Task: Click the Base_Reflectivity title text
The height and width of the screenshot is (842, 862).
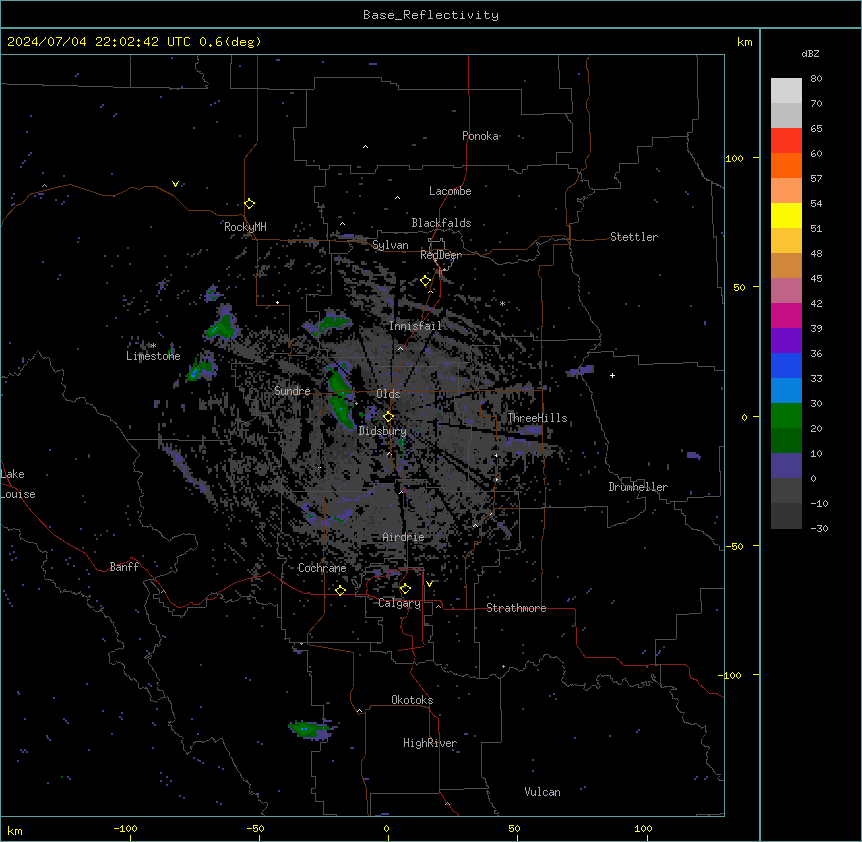Action: click(x=431, y=15)
